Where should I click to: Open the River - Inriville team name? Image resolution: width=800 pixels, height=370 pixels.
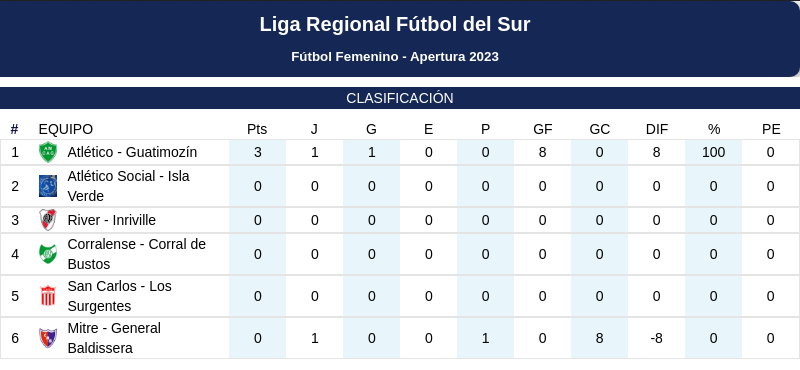click(112, 220)
